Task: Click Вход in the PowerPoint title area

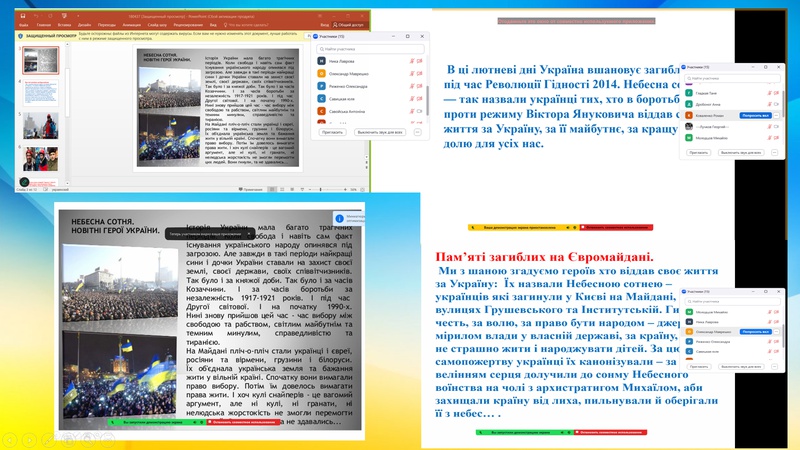Action: [x=324, y=25]
